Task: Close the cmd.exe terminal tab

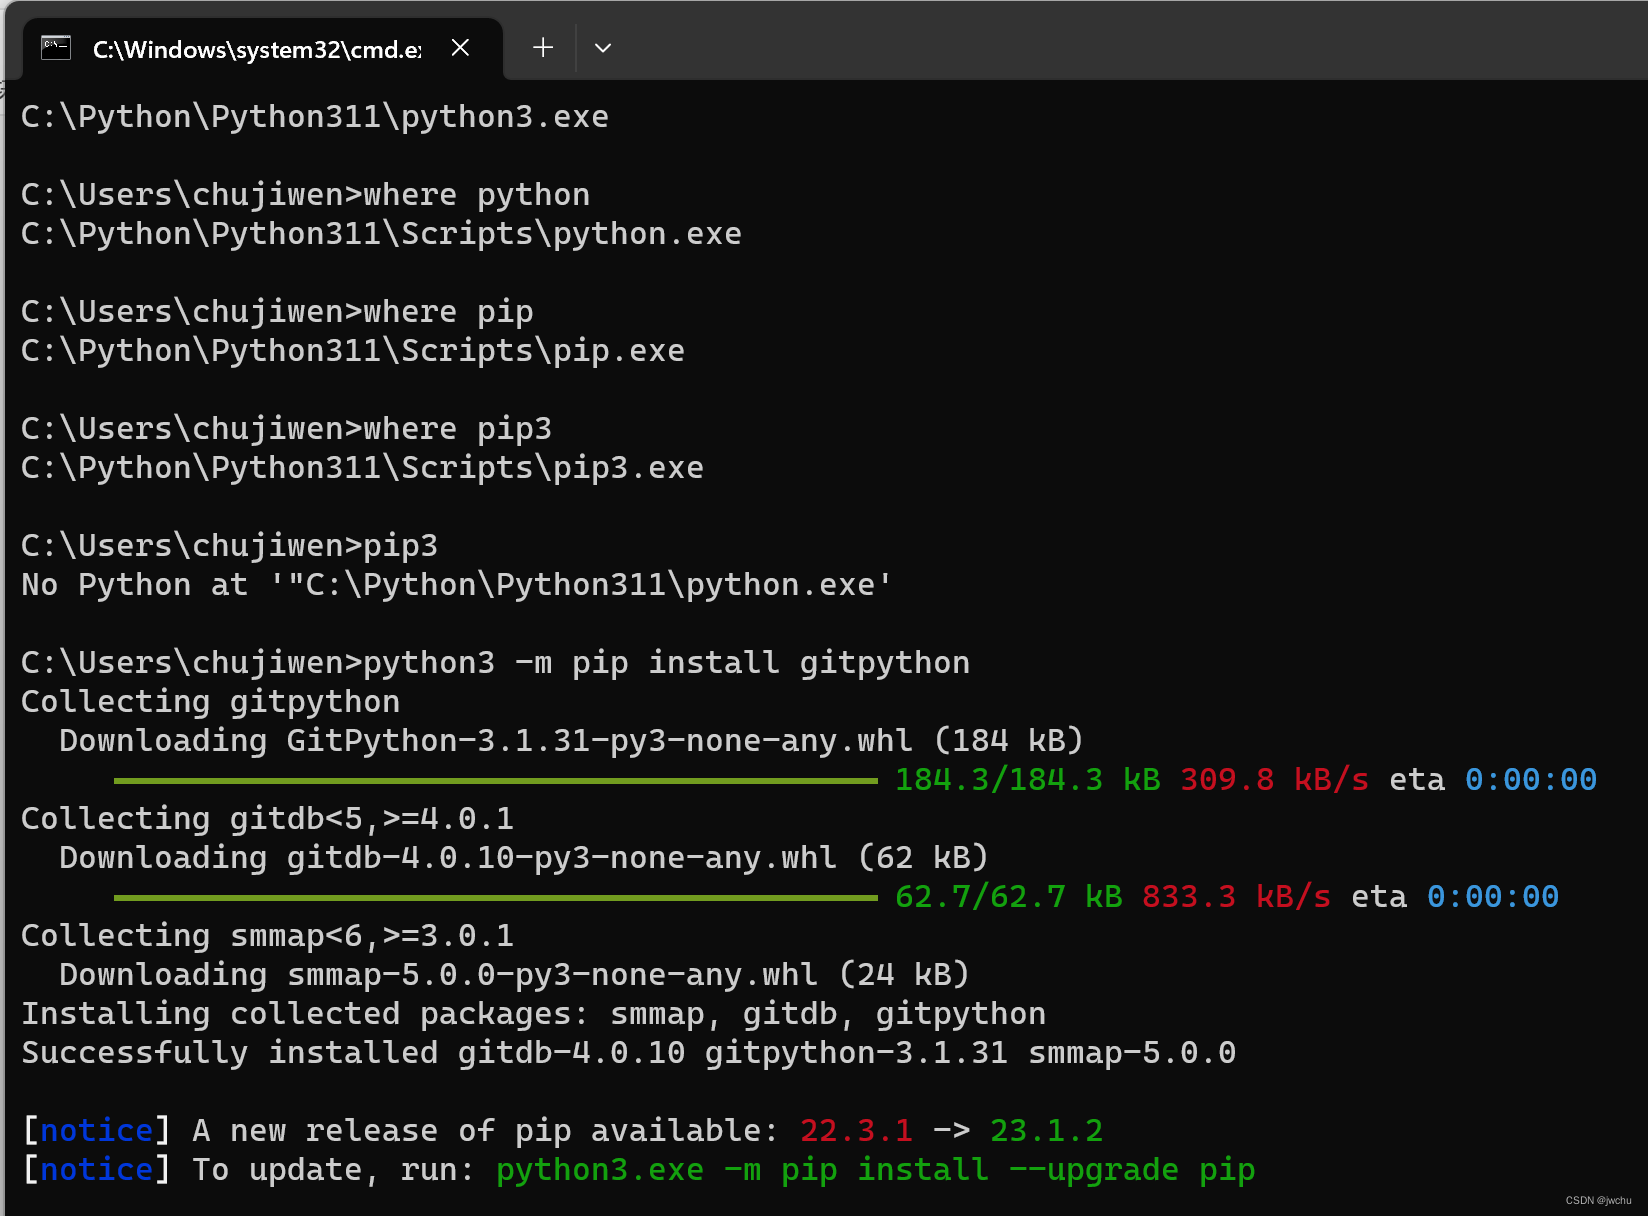Action: (x=460, y=47)
